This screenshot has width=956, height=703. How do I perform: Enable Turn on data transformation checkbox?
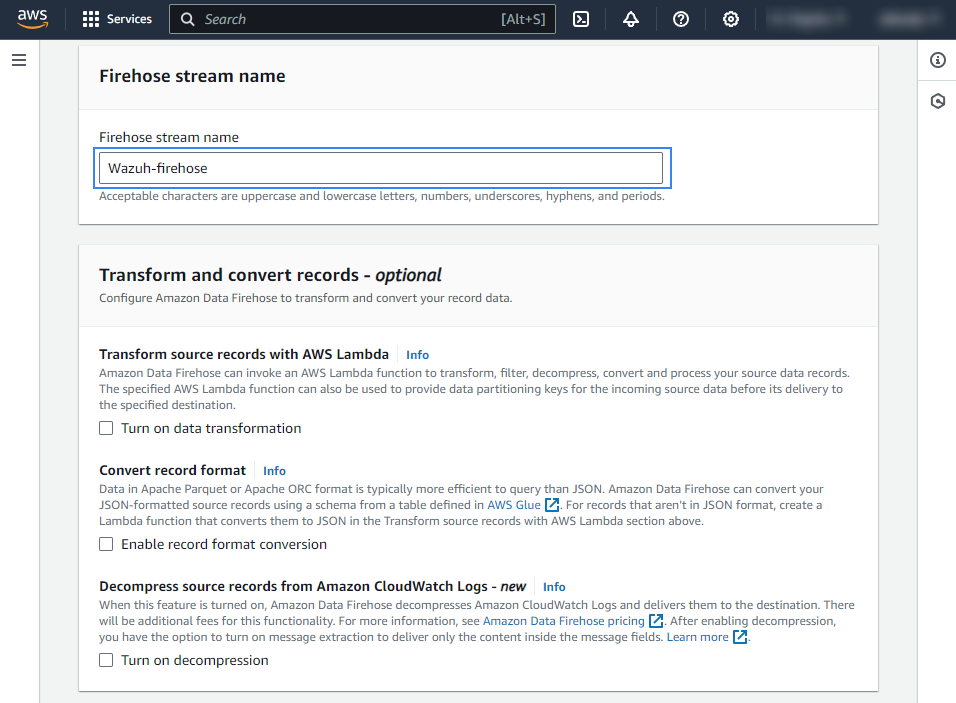point(106,428)
